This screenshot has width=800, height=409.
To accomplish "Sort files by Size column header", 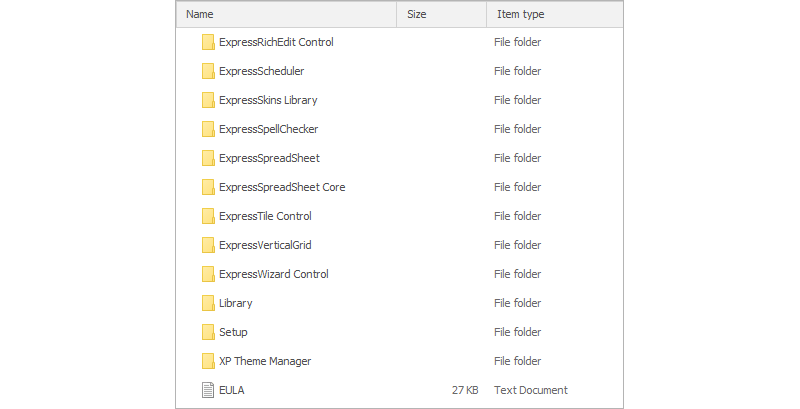I will [x=417, y=14].
